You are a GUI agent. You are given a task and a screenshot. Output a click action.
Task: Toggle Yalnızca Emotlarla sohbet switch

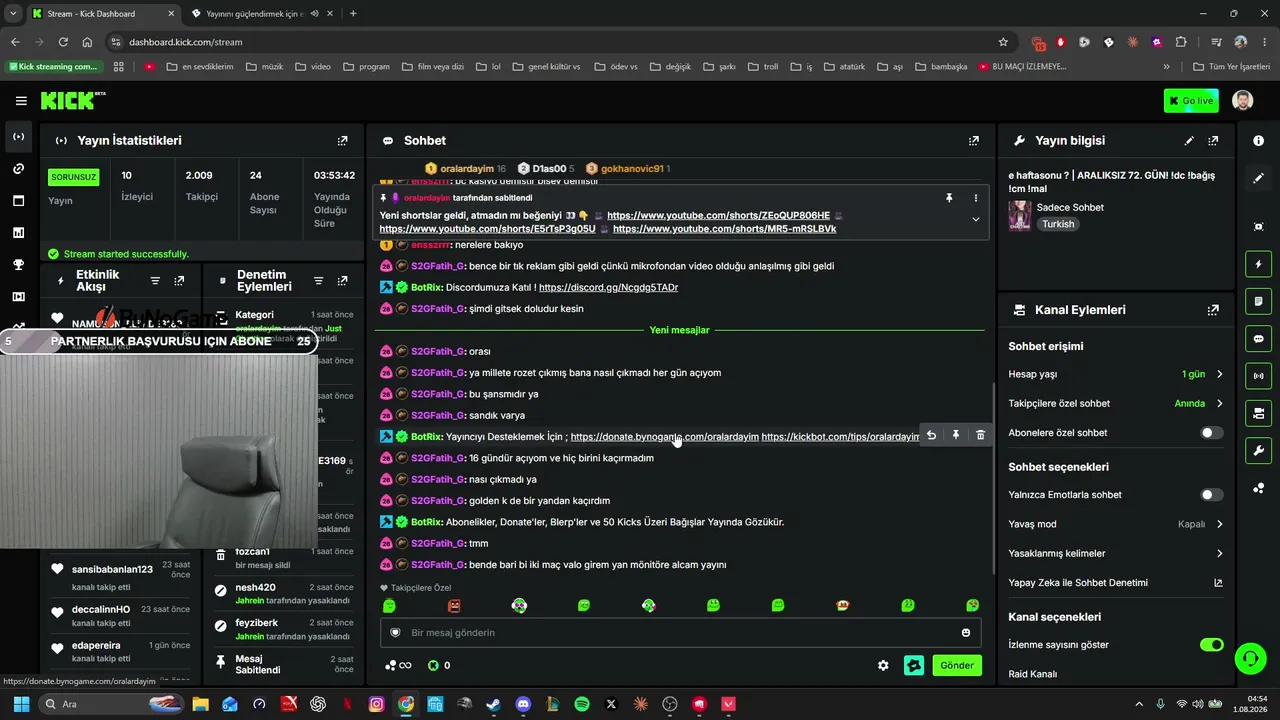pos(1211,495)
